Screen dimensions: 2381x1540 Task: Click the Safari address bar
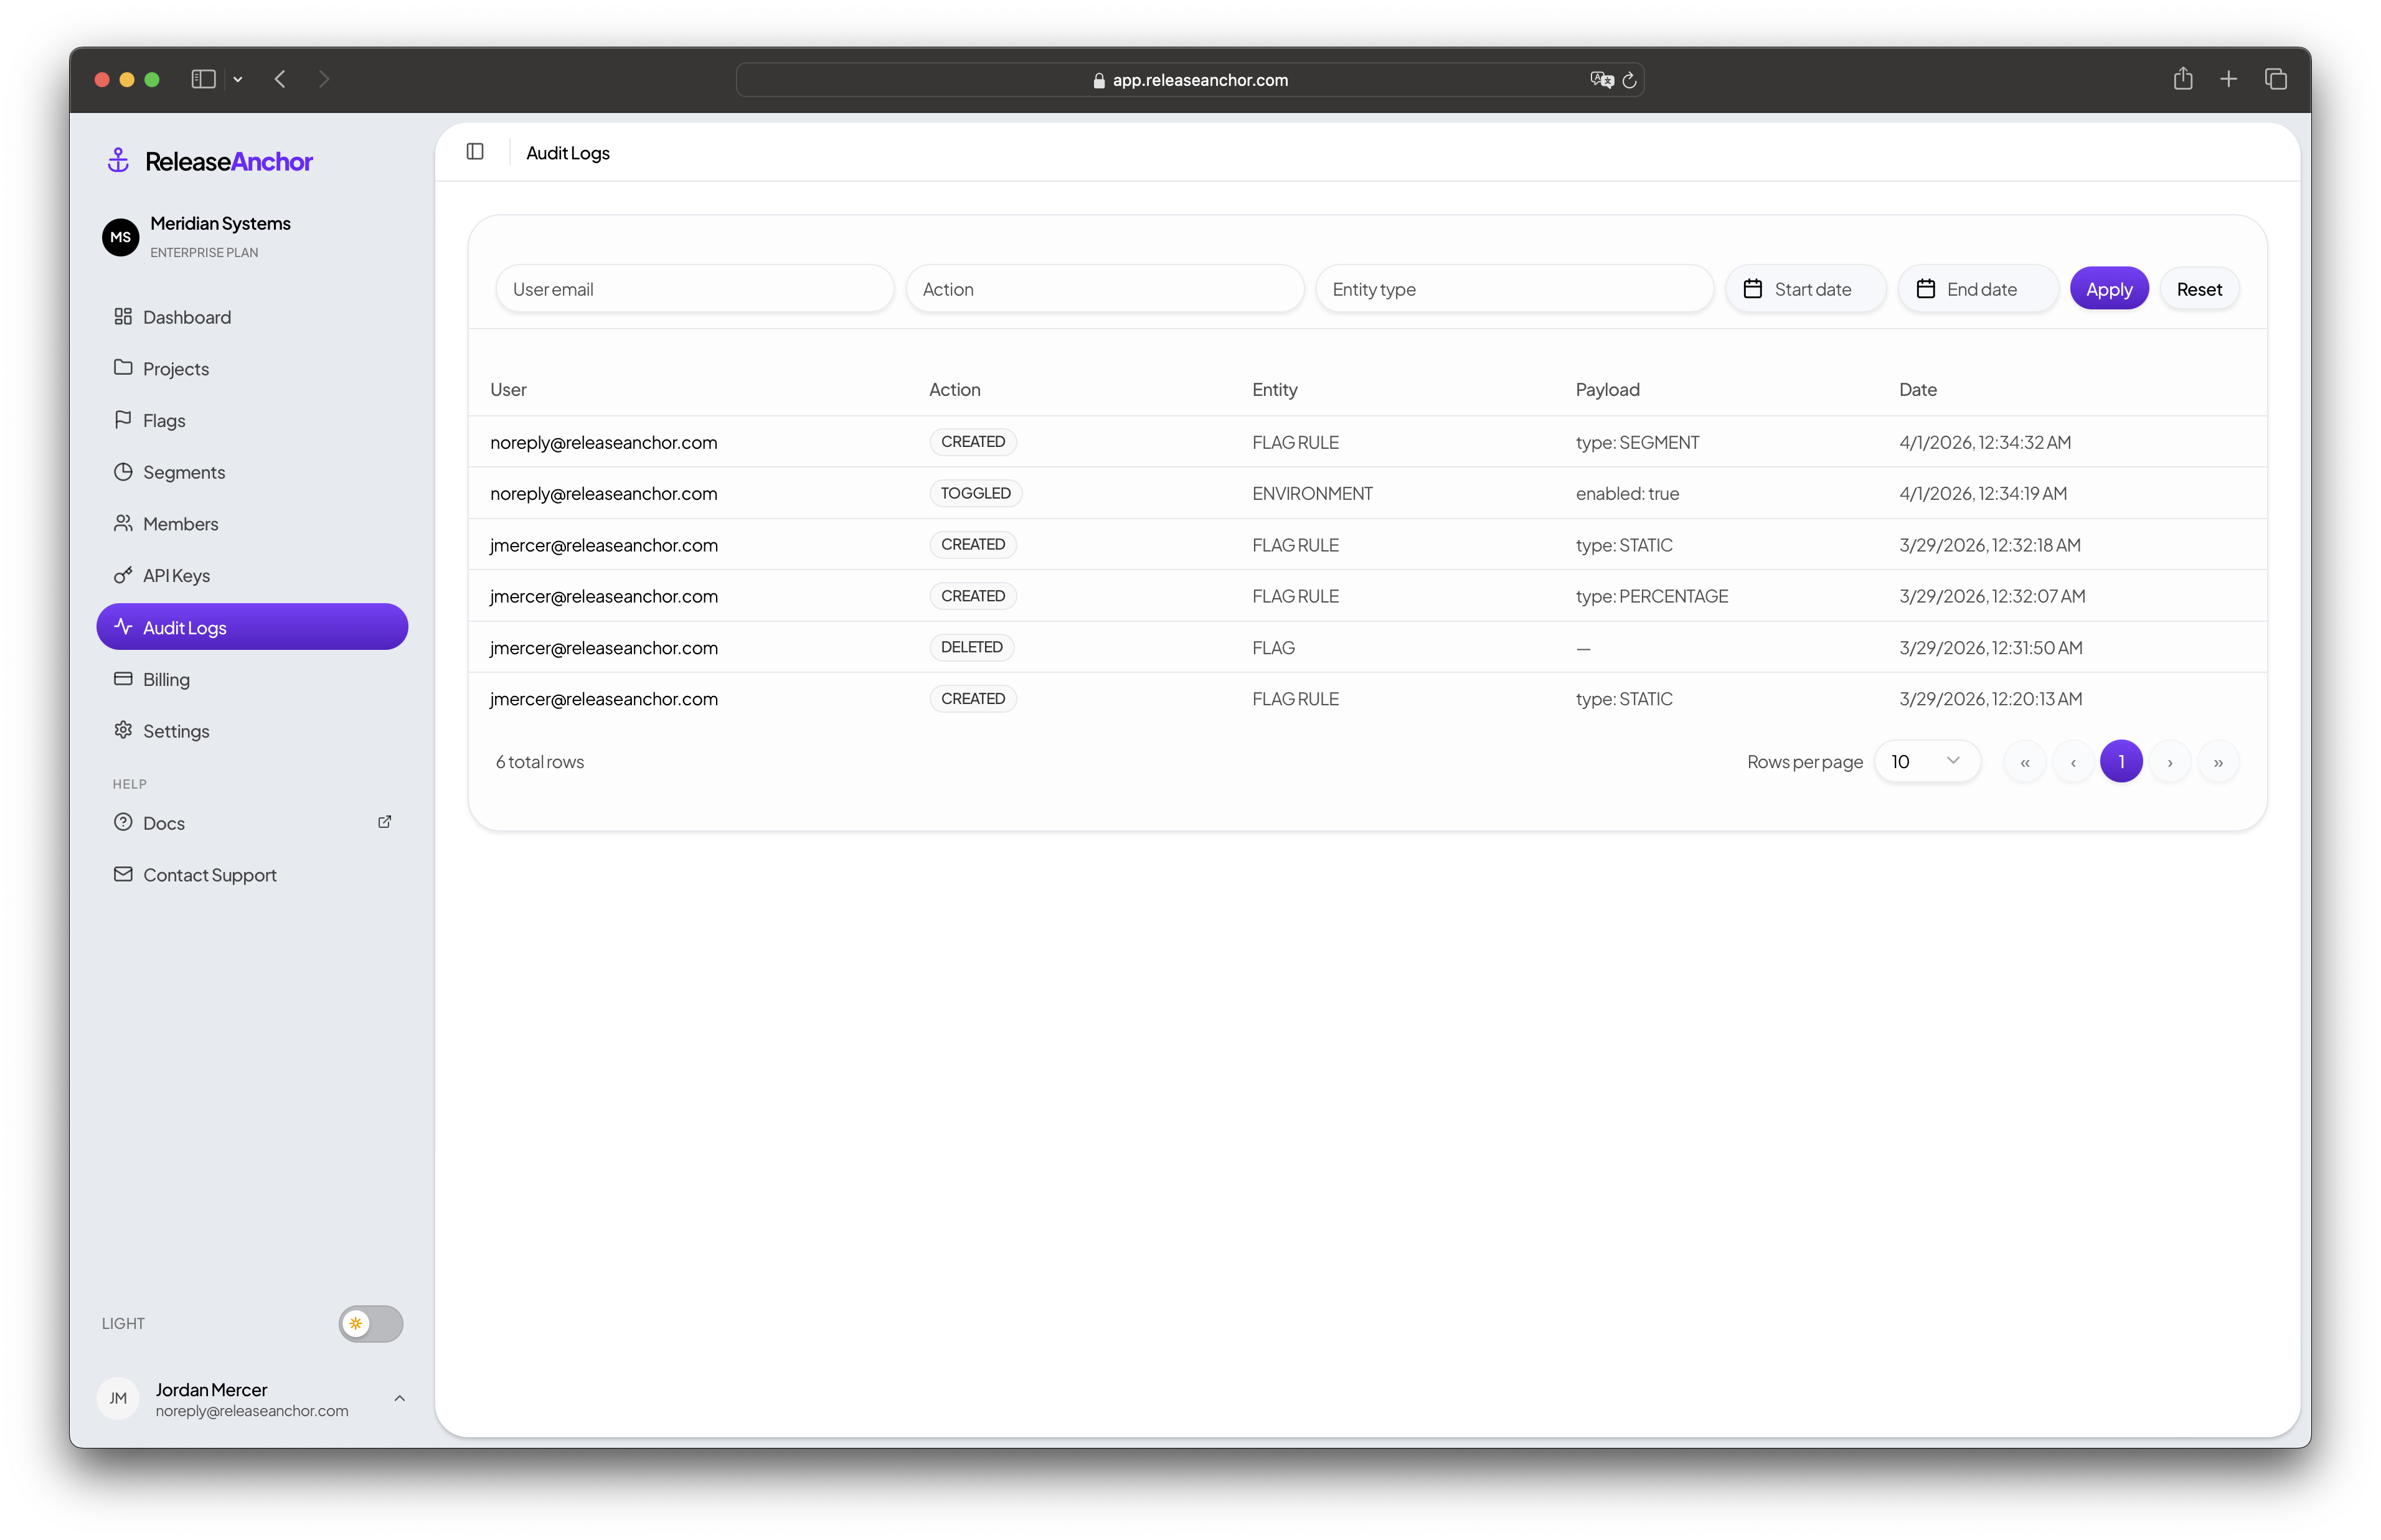tap(1189, 80)
